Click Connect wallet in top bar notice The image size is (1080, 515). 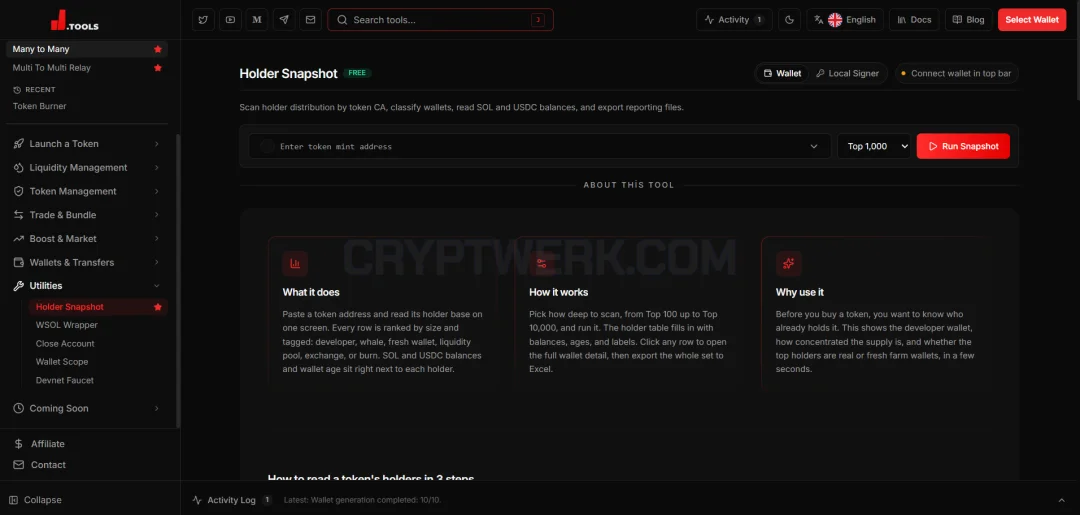coord(956,73)
